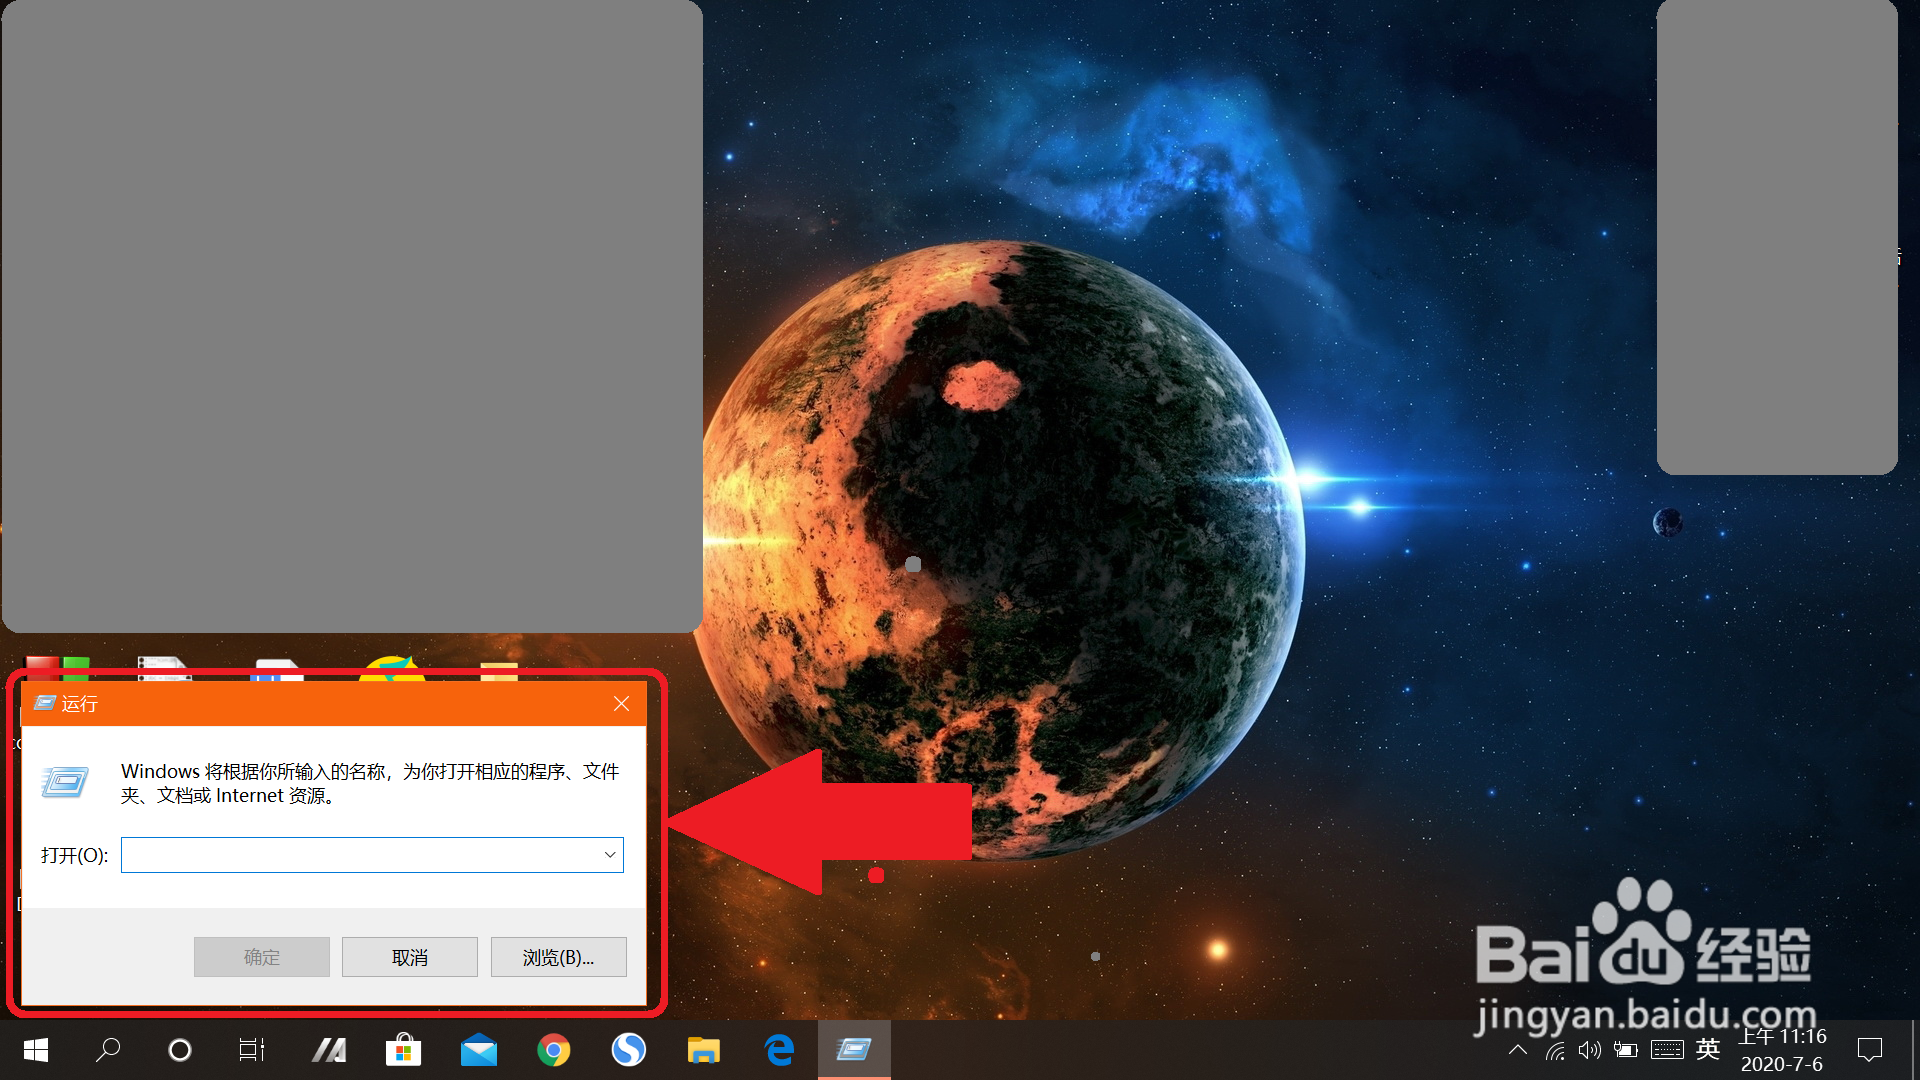
Task: Open the Sogou browser icon
Action: coord(629,1050)
